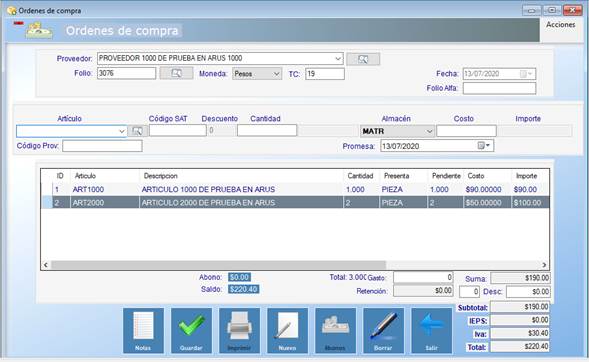Search folios with Folio magnifier button
This screenshot has width=589, height=362.
tap(176, 73)
